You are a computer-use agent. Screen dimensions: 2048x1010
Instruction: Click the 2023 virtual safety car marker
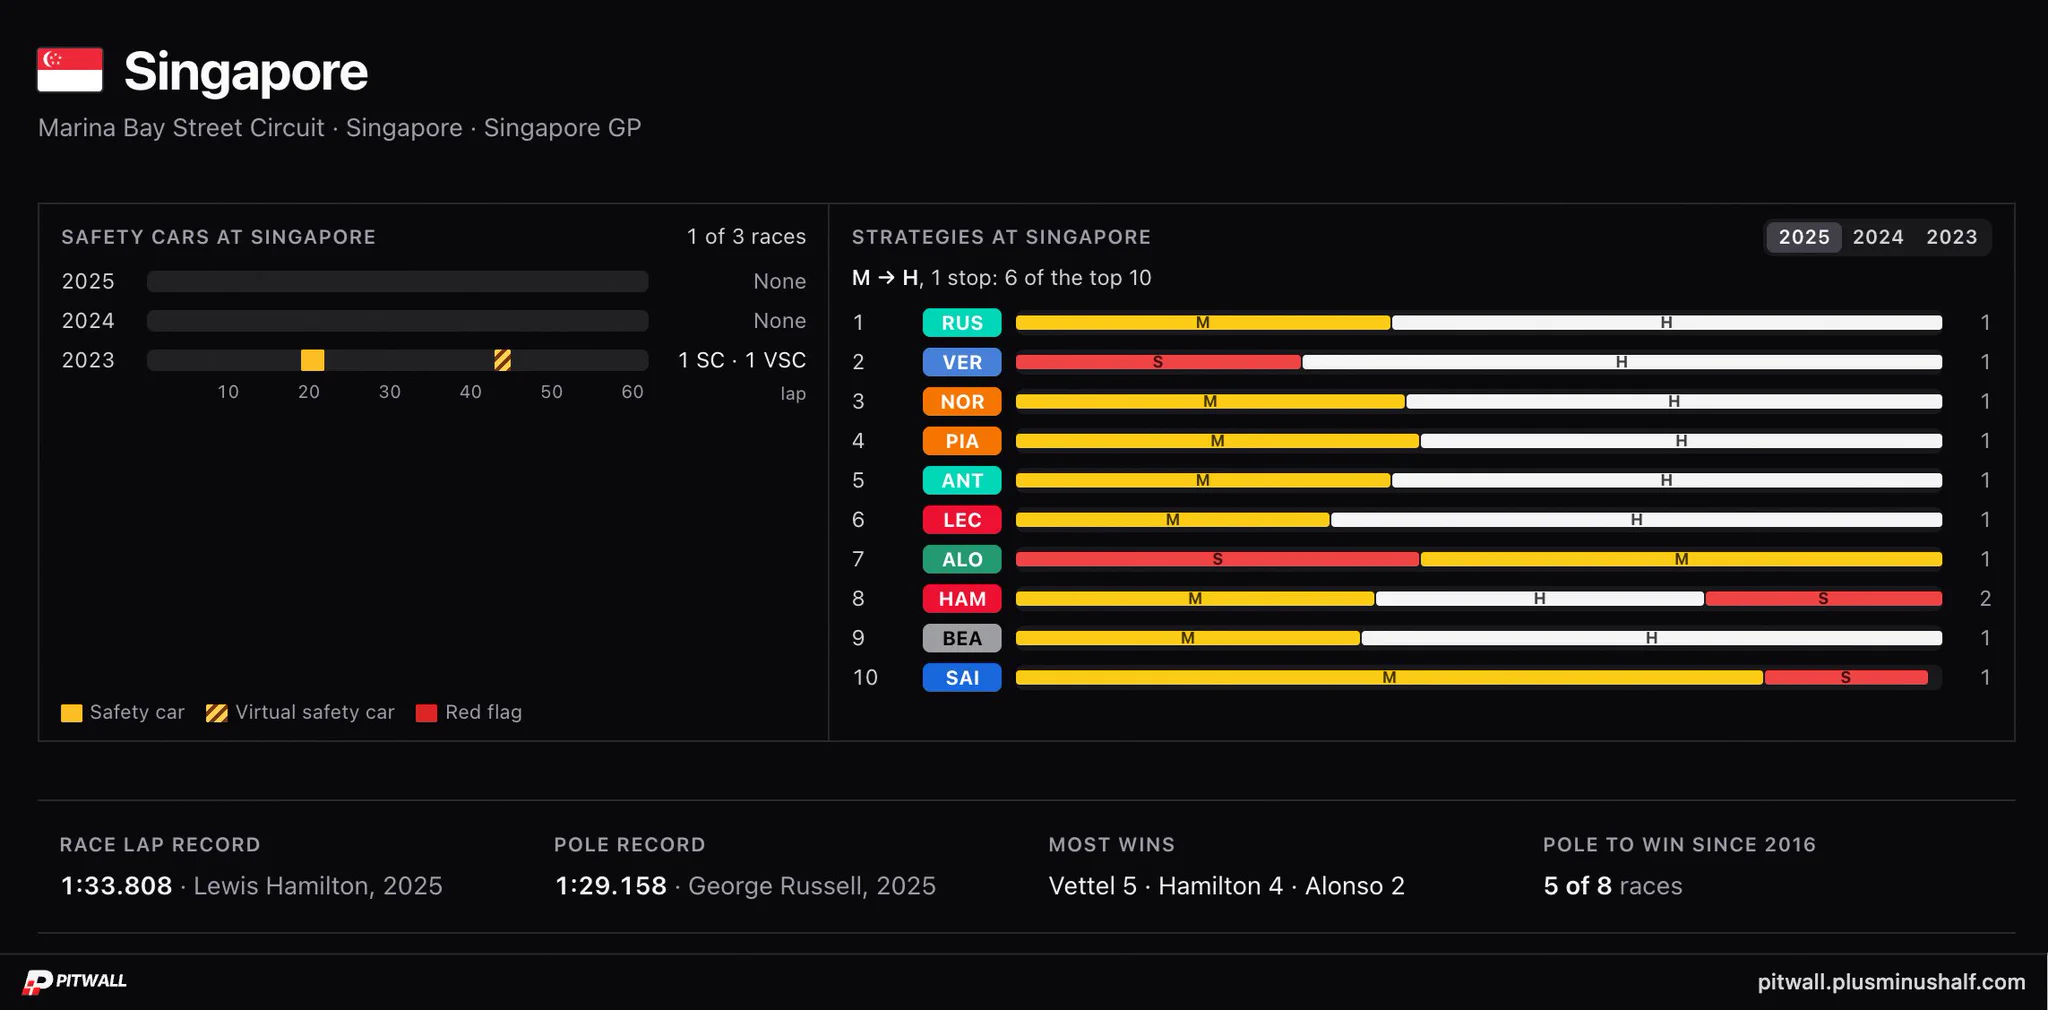pyautogui.click(x=503, y=360)
